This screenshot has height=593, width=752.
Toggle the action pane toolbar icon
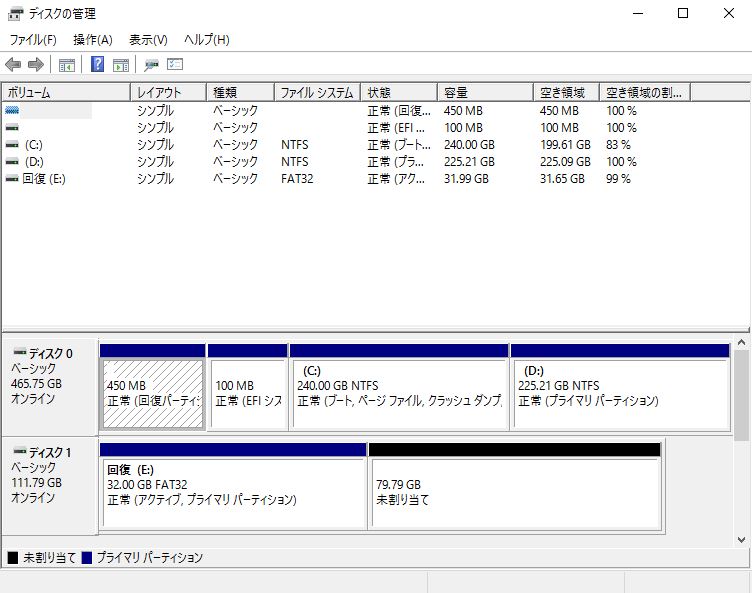pos(121,65)
